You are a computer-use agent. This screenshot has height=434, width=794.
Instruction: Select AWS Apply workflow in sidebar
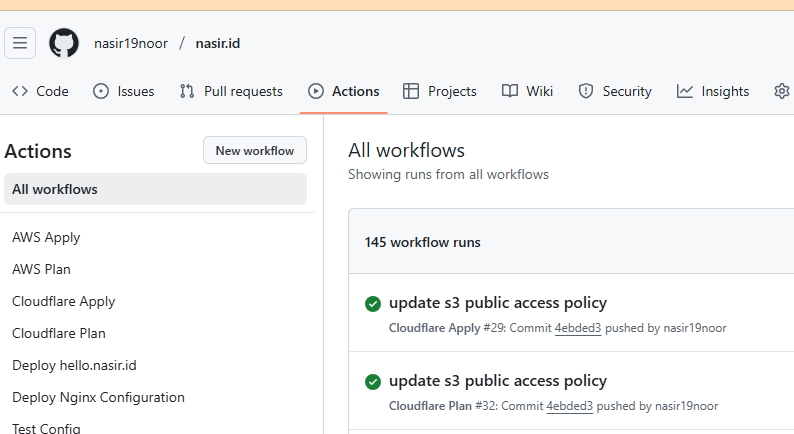tap(46, 238)
